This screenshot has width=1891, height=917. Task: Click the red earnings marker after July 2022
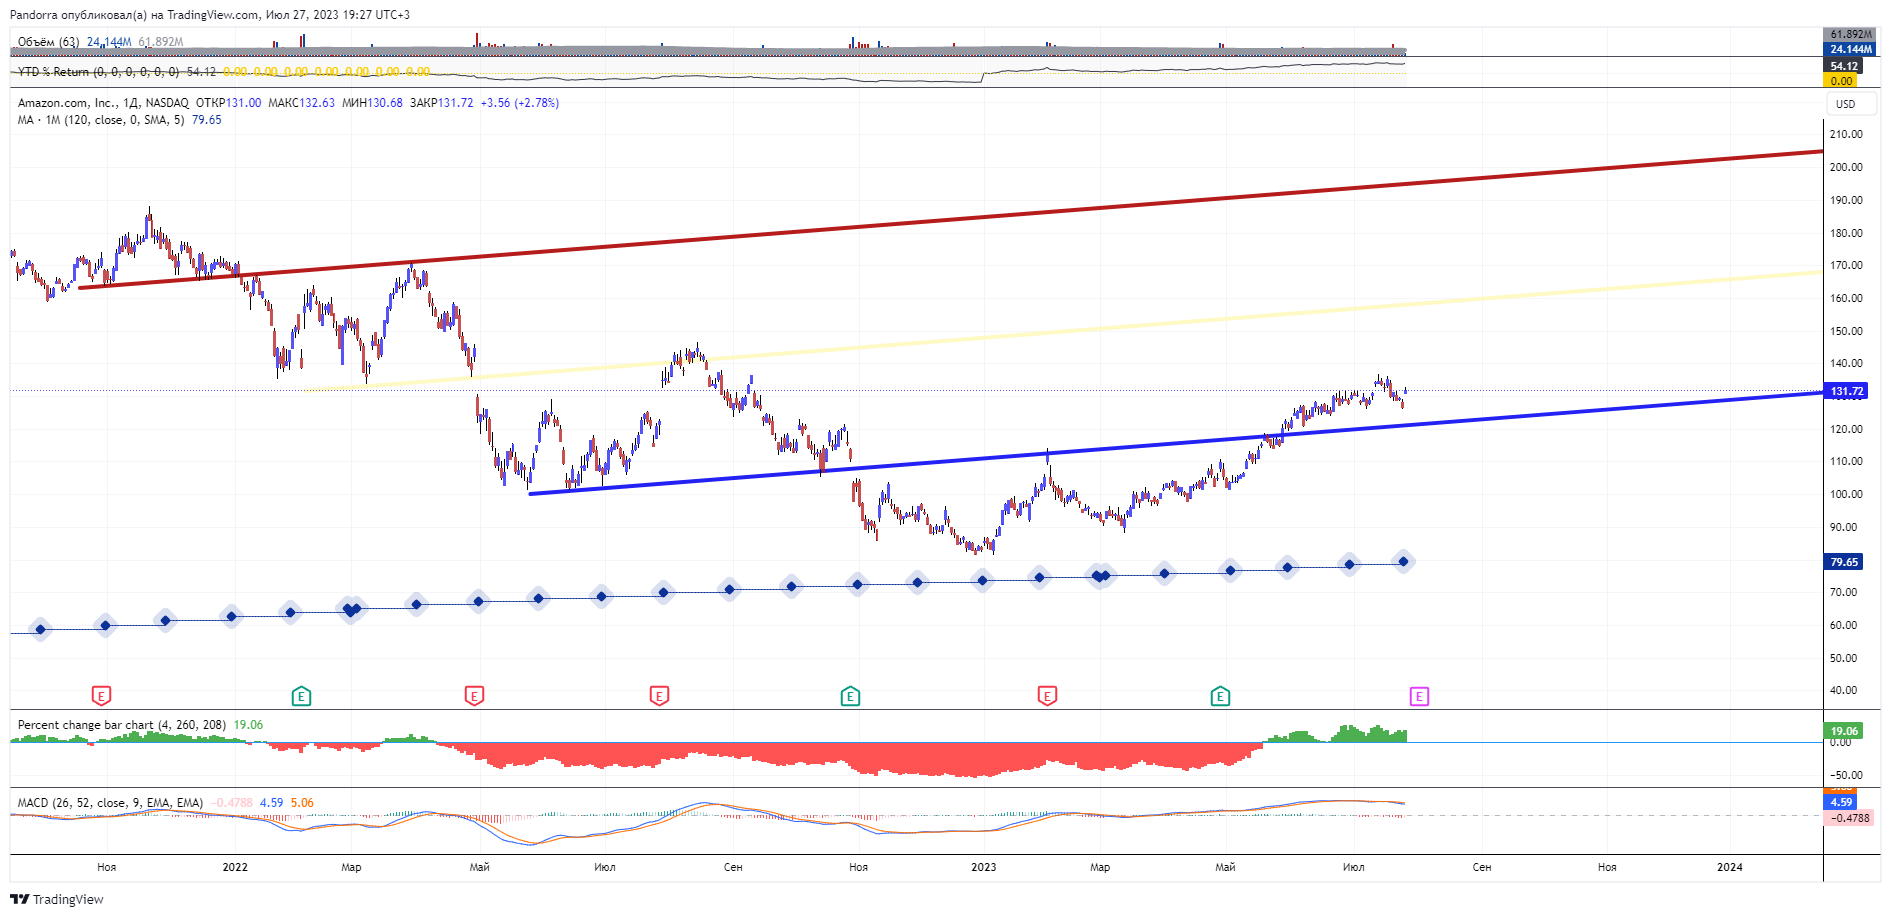pos(659,695)
